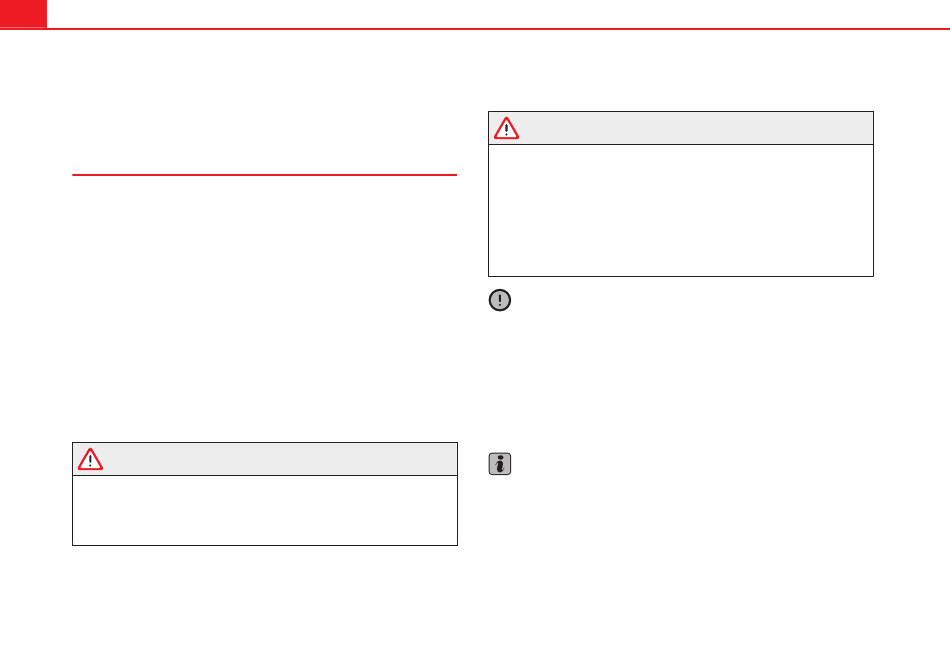Image resolution: width=950 pixels, height=671 pixels.
Task: Click the red warning triangle in the larger box
Action: 506,128
